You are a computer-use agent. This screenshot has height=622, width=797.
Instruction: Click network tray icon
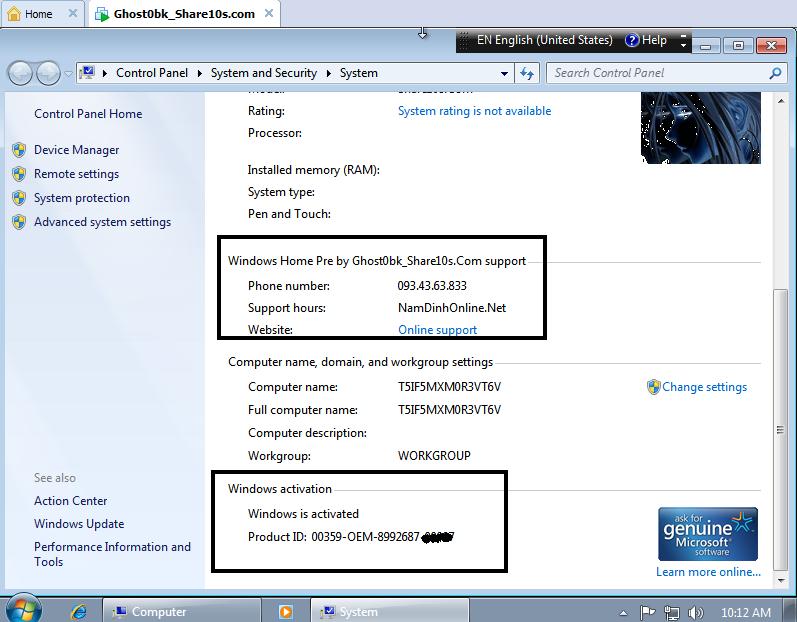[672, 613]
